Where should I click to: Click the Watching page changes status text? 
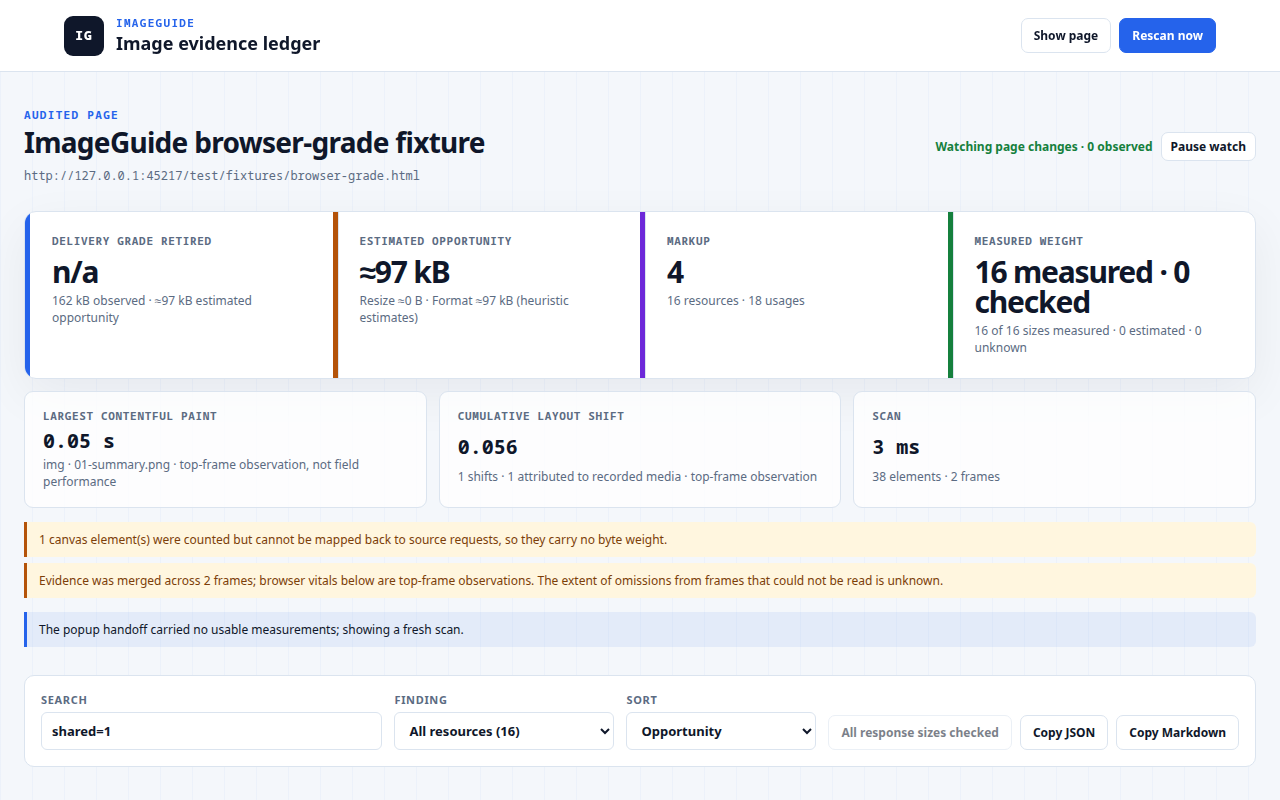(1044, 146)
